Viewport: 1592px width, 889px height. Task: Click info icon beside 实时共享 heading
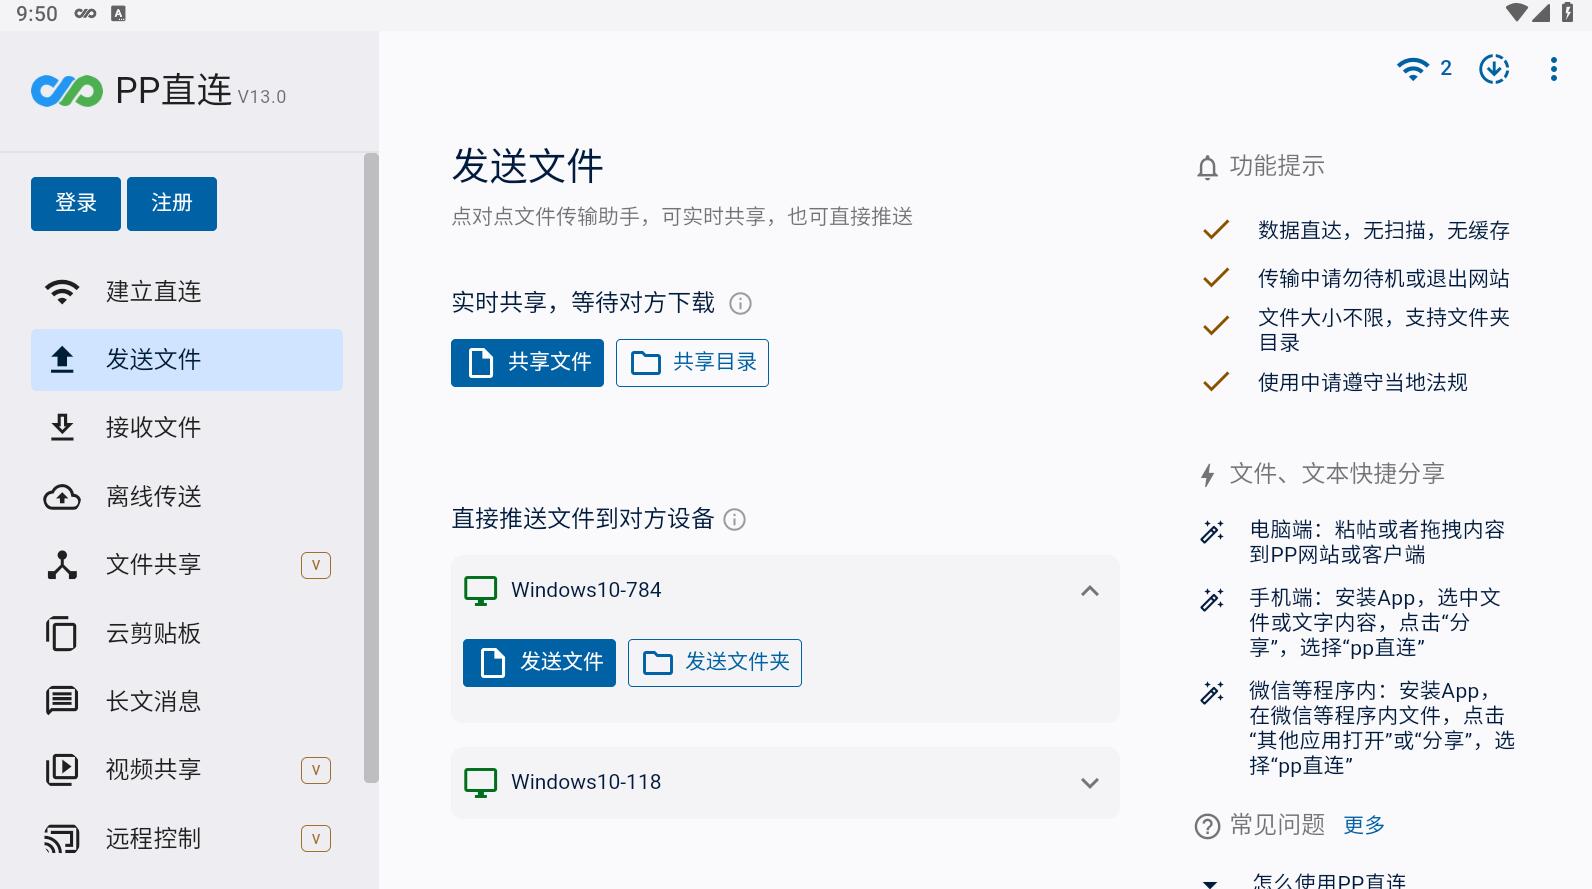(x=740, y=303)
